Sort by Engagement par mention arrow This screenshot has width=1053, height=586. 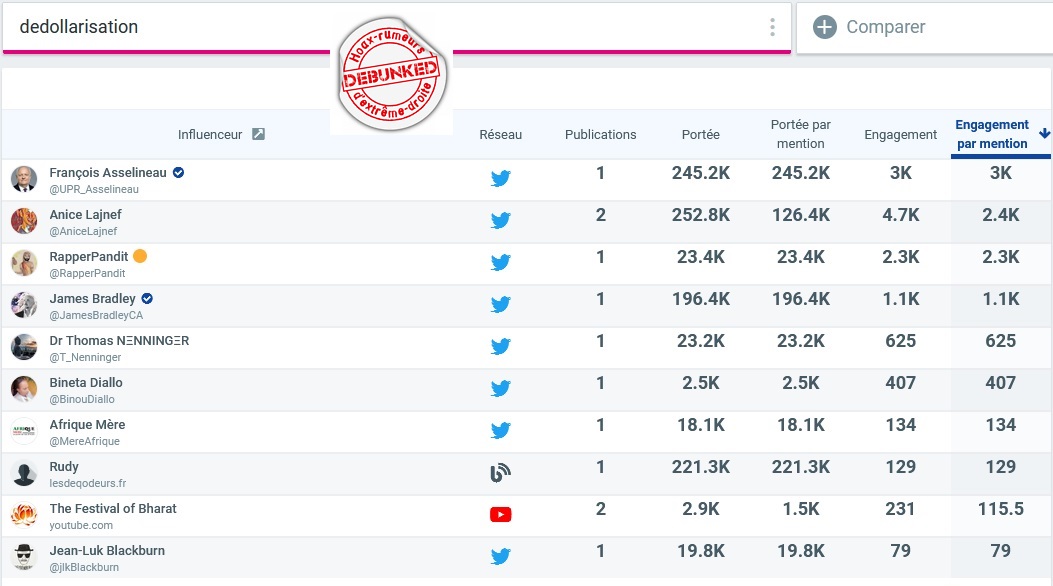click(x=1044, y=133)
